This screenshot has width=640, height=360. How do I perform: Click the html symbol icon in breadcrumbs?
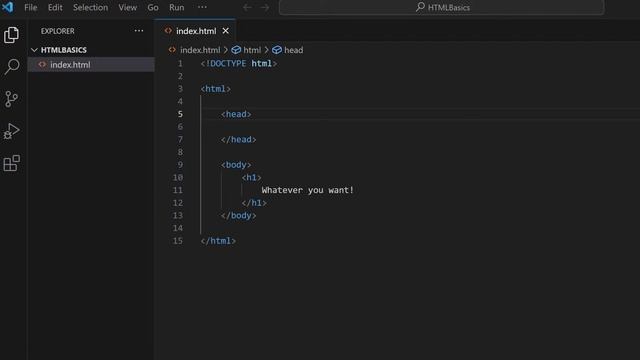click(236, 50)
